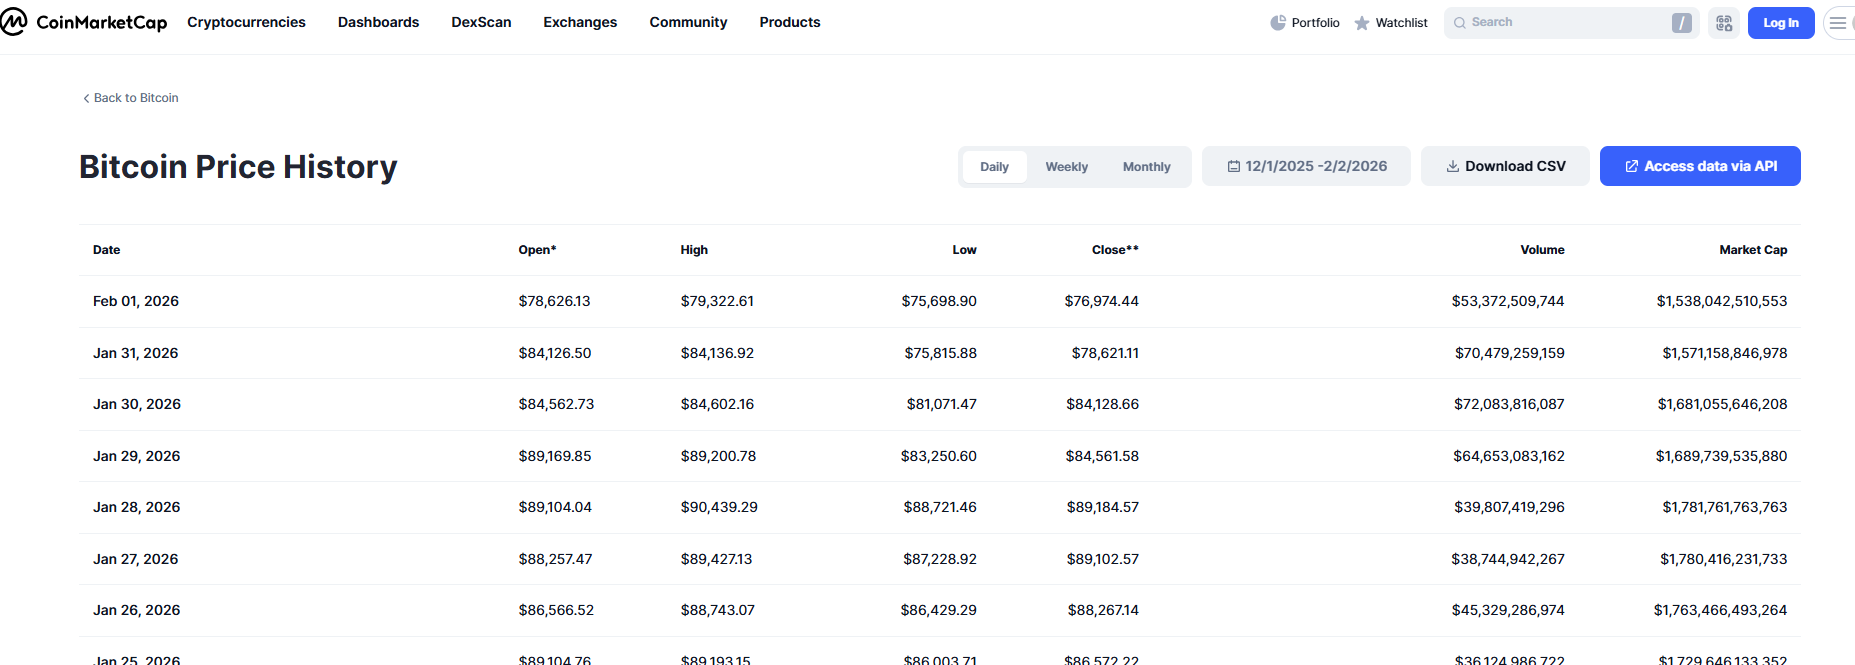Viewport: 1855px width, 665px height.
Task: Open the Portfolio pie chart icon
Action: point(1278,23)
